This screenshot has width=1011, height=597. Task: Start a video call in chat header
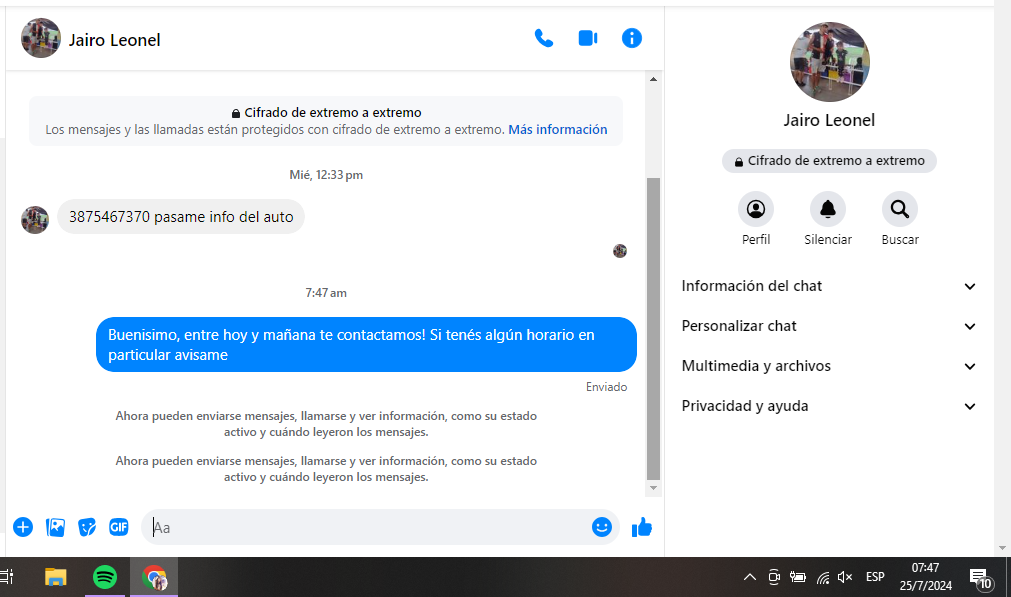pos(588,39)
